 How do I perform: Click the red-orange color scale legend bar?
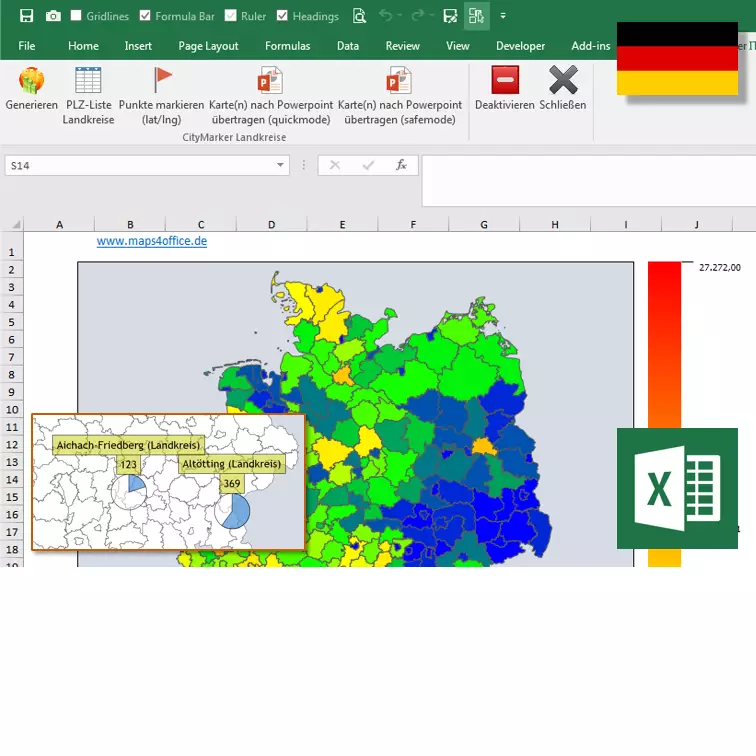click(x=664, y=400)
